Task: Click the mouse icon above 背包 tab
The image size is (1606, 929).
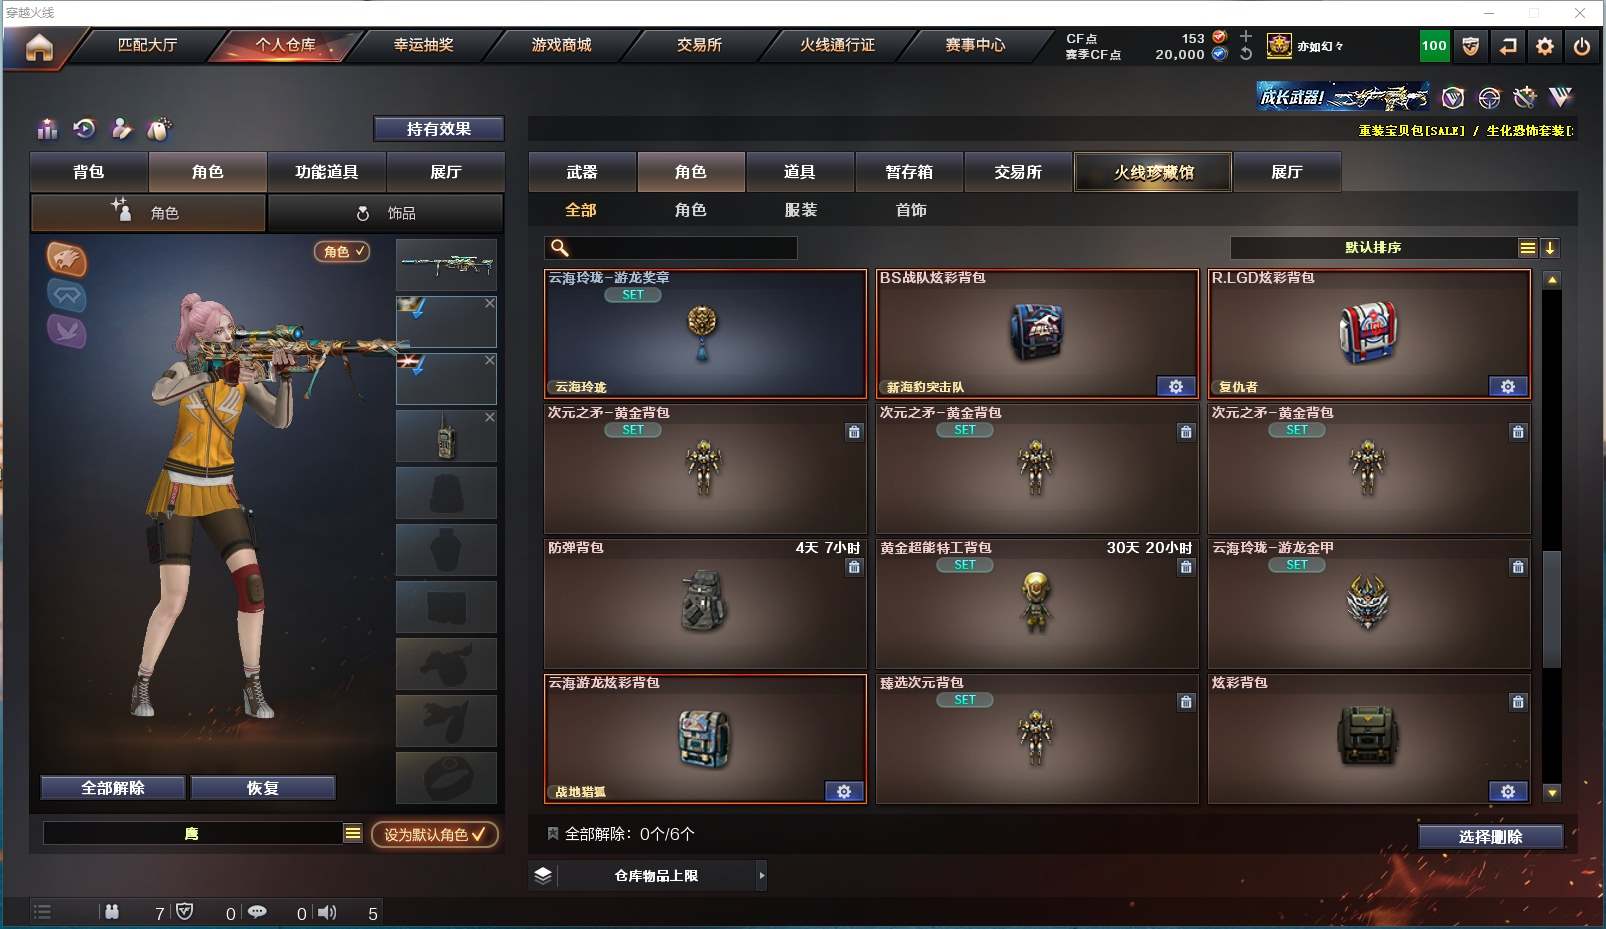Action: [159, 128]
